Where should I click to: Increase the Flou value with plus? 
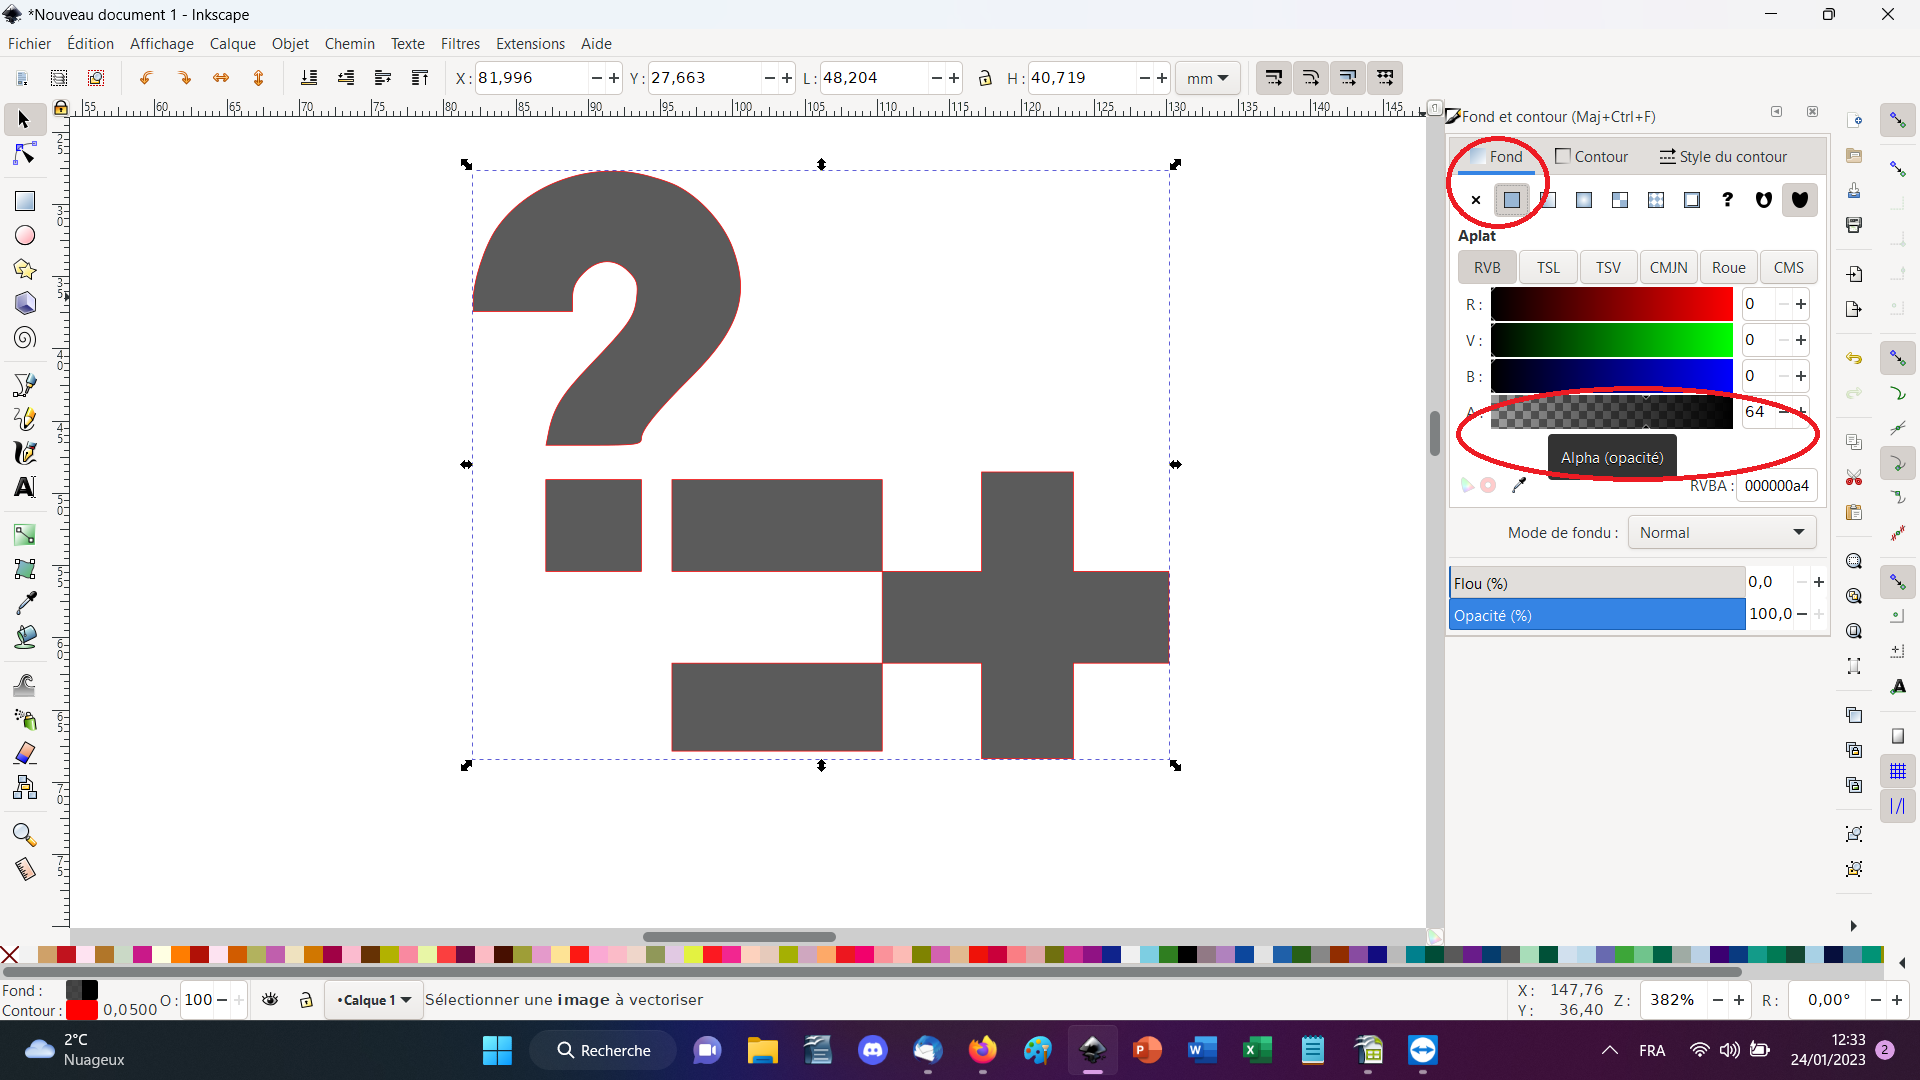coord(1819,582)
